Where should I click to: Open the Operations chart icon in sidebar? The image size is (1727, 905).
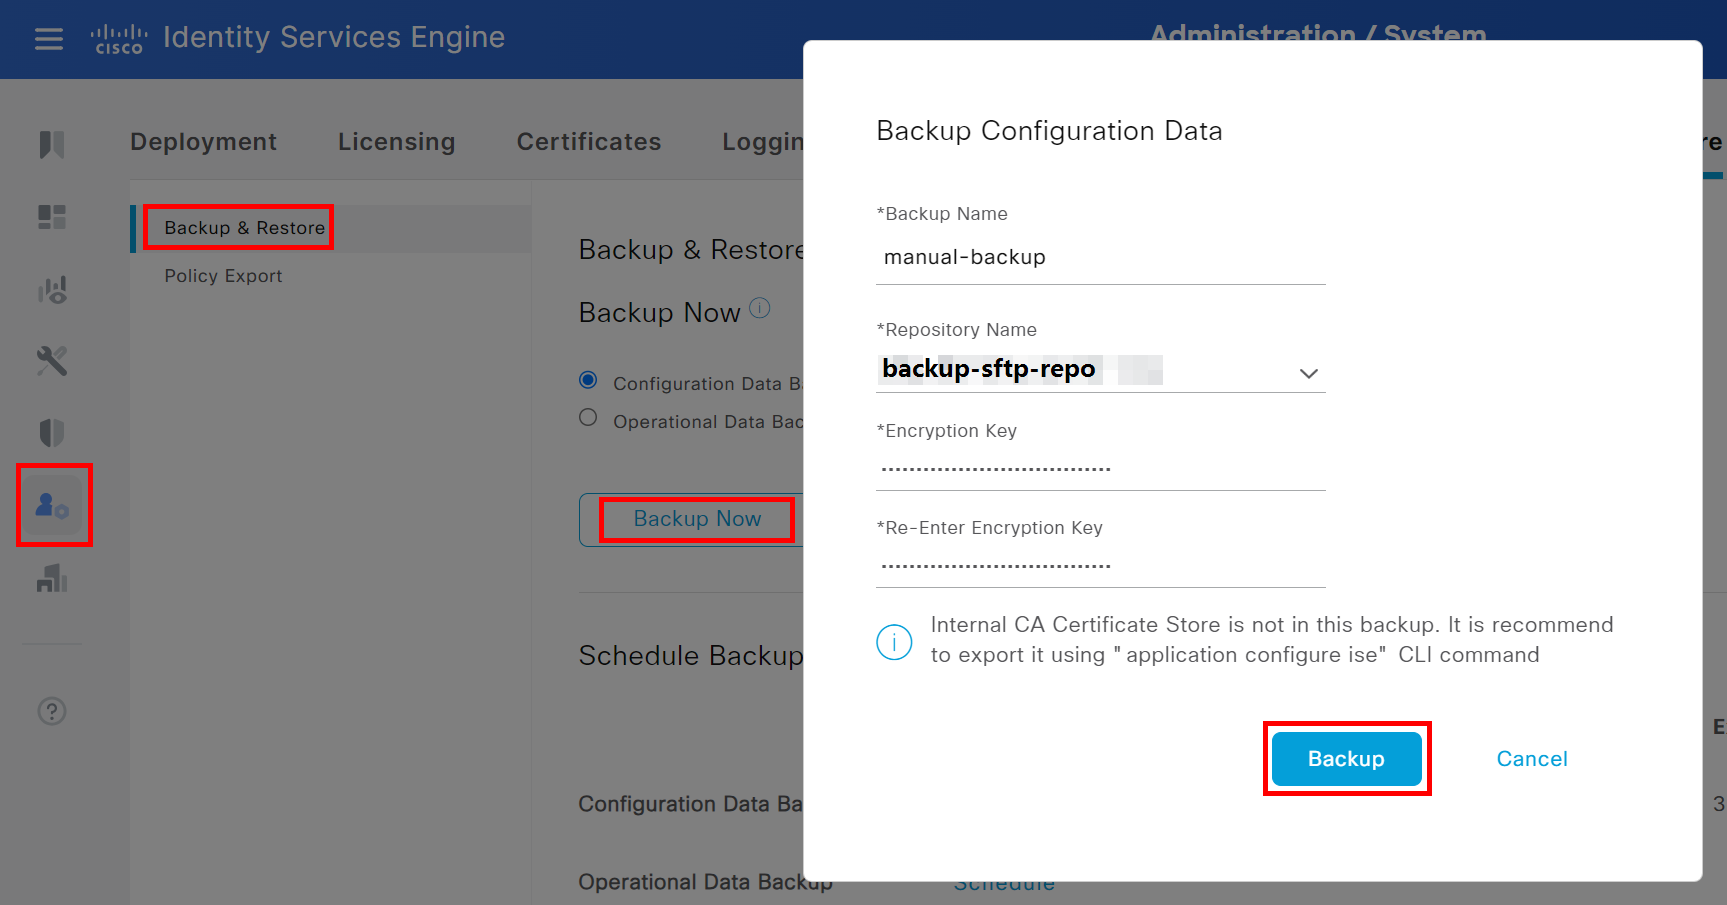tap(52, 290)
